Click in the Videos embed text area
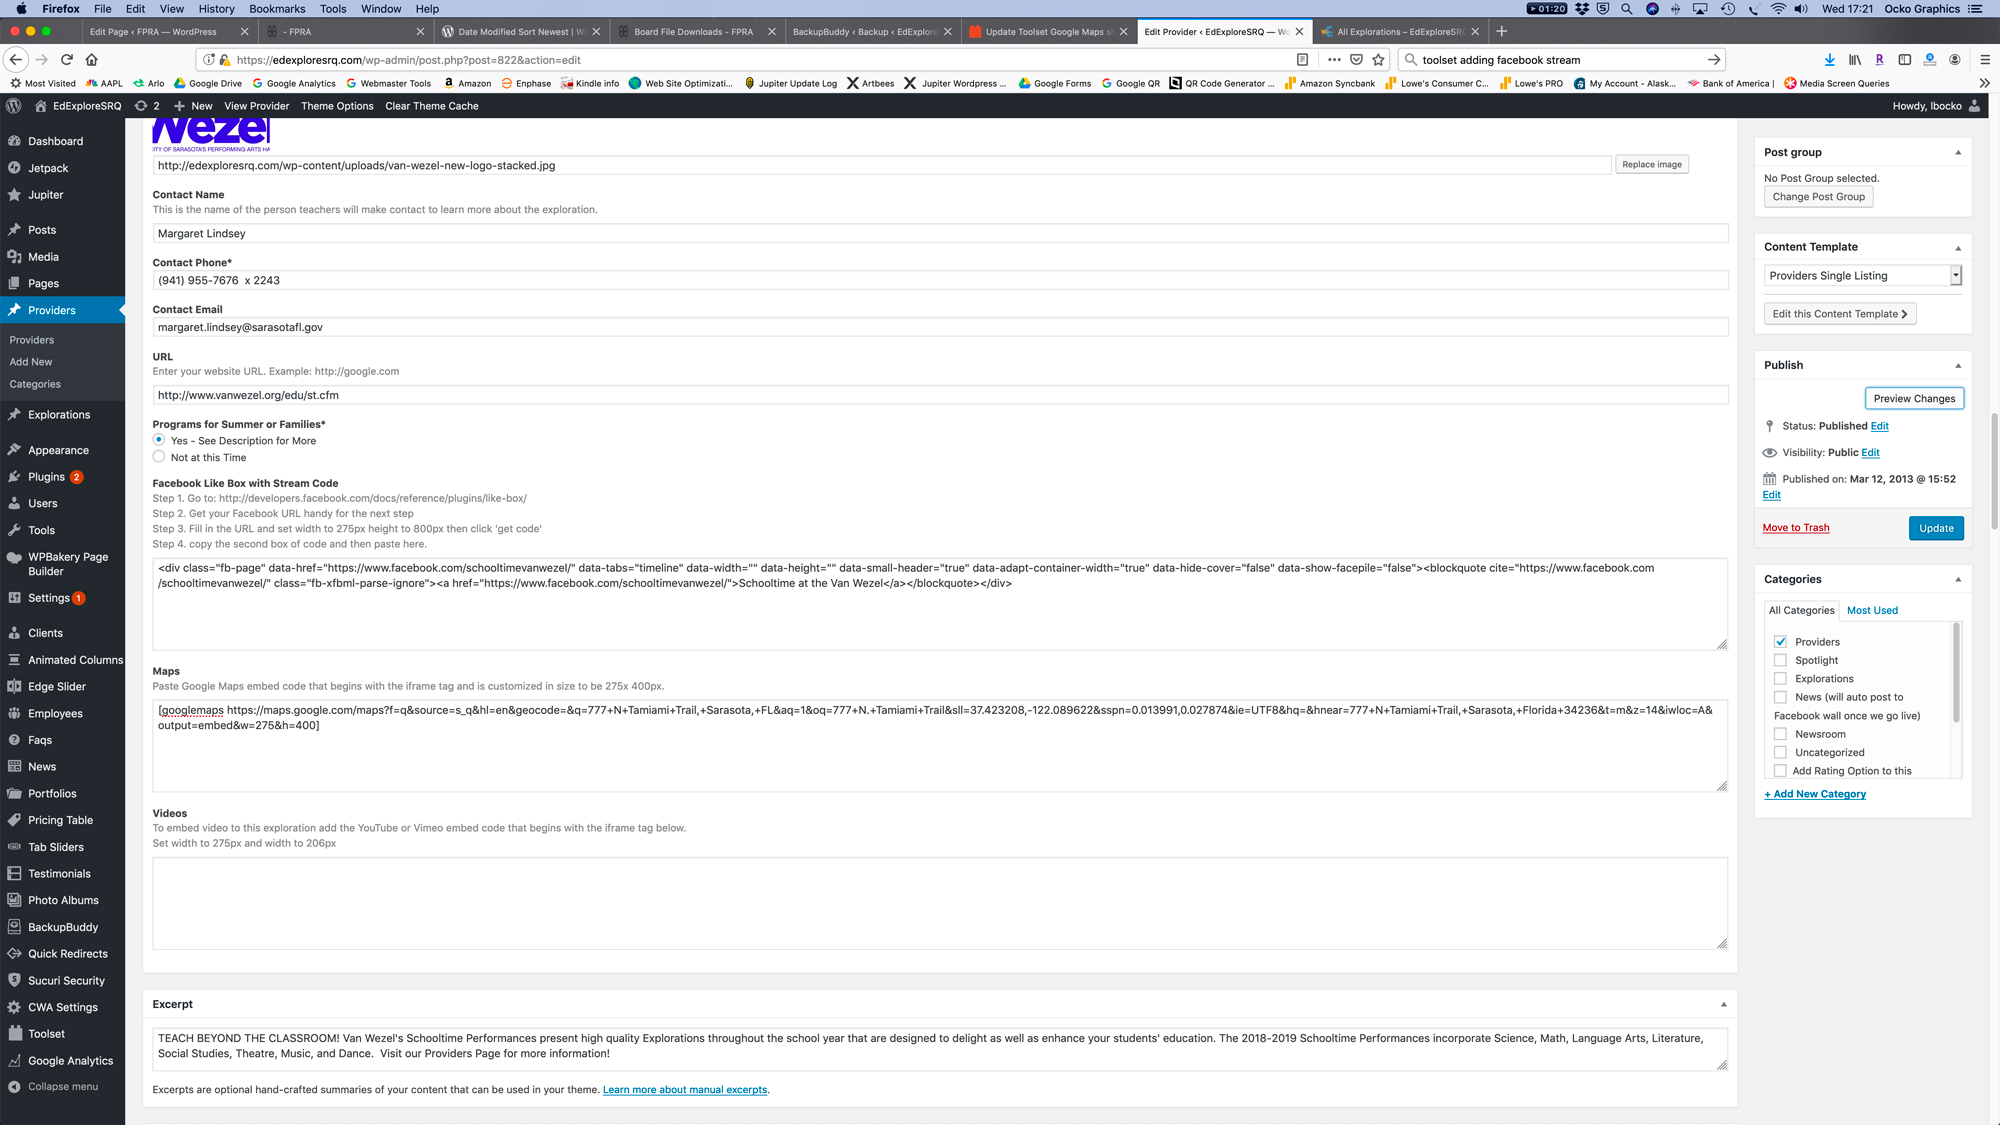 (940, 904)
